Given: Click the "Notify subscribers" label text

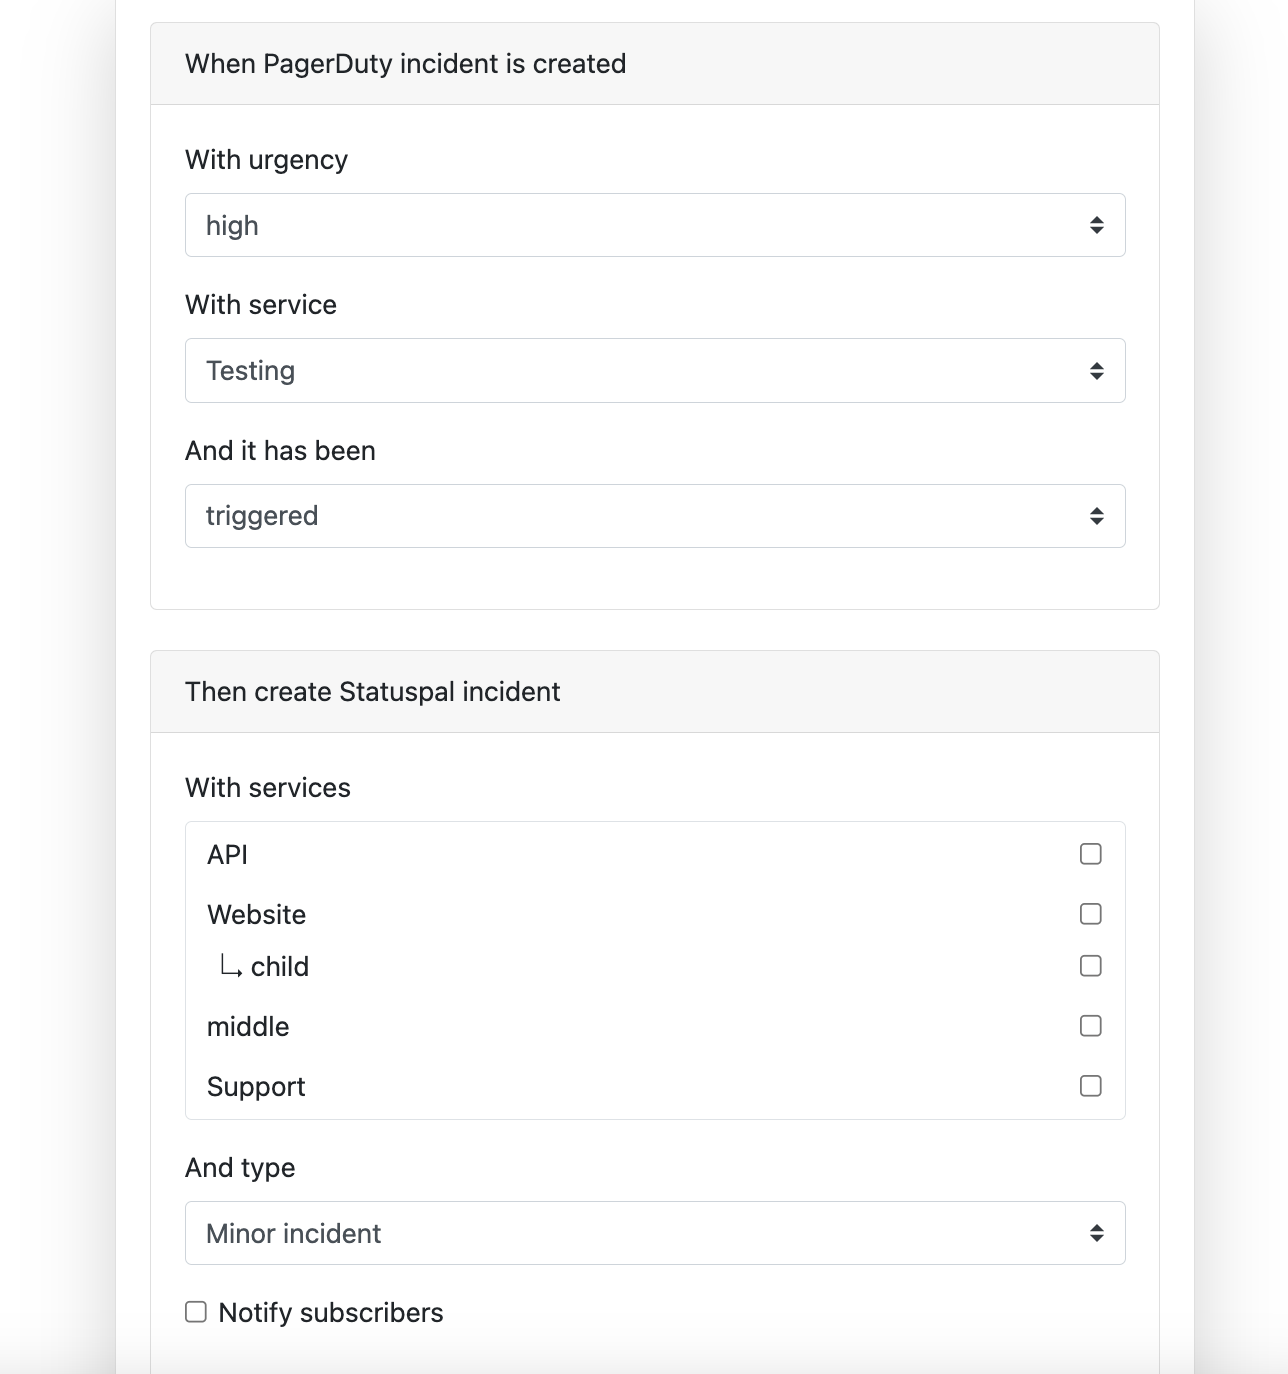Looking at the screenshot, I should click(x=331, y=1313).
